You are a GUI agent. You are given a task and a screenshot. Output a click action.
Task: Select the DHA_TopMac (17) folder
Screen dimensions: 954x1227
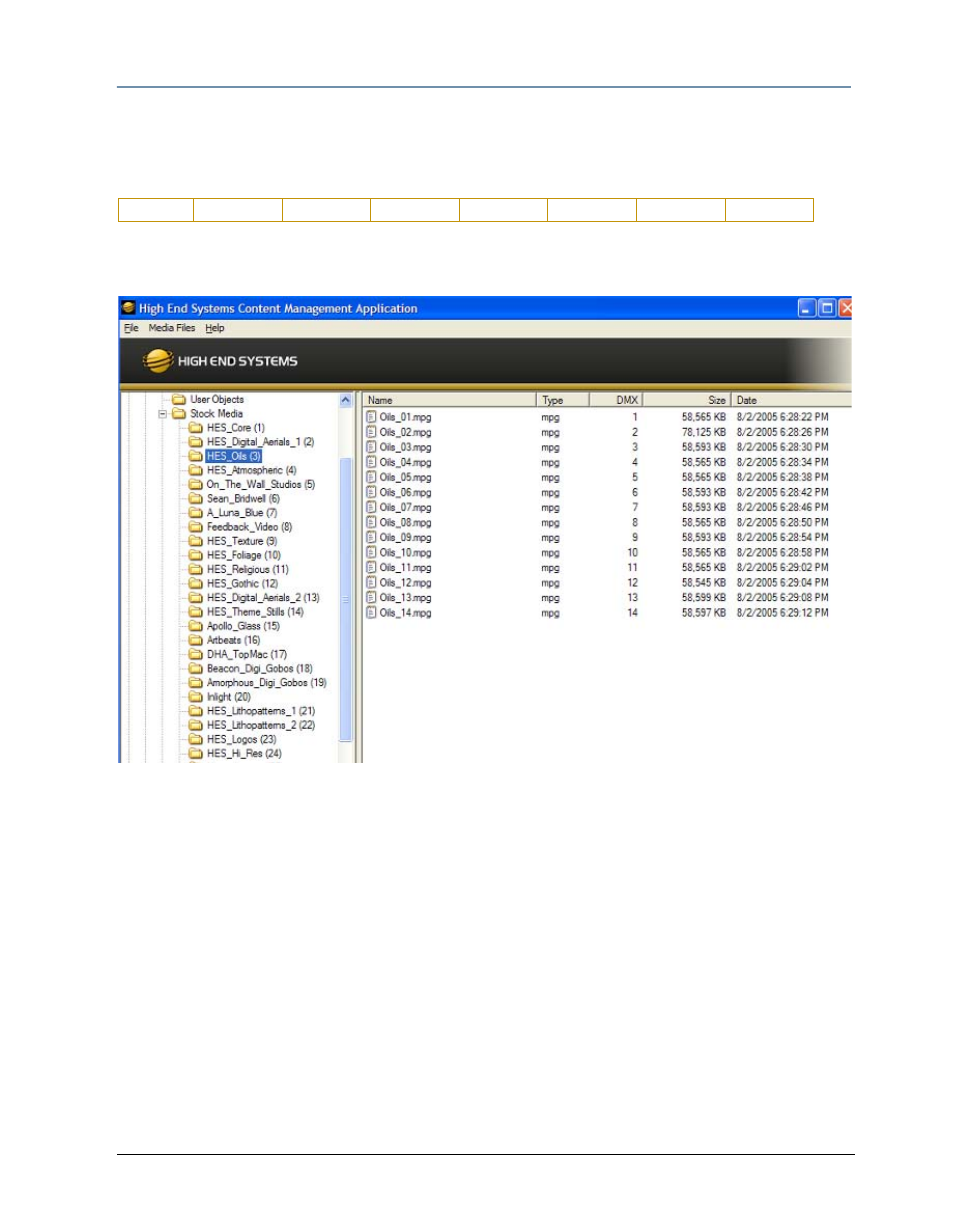click(246, 654)
